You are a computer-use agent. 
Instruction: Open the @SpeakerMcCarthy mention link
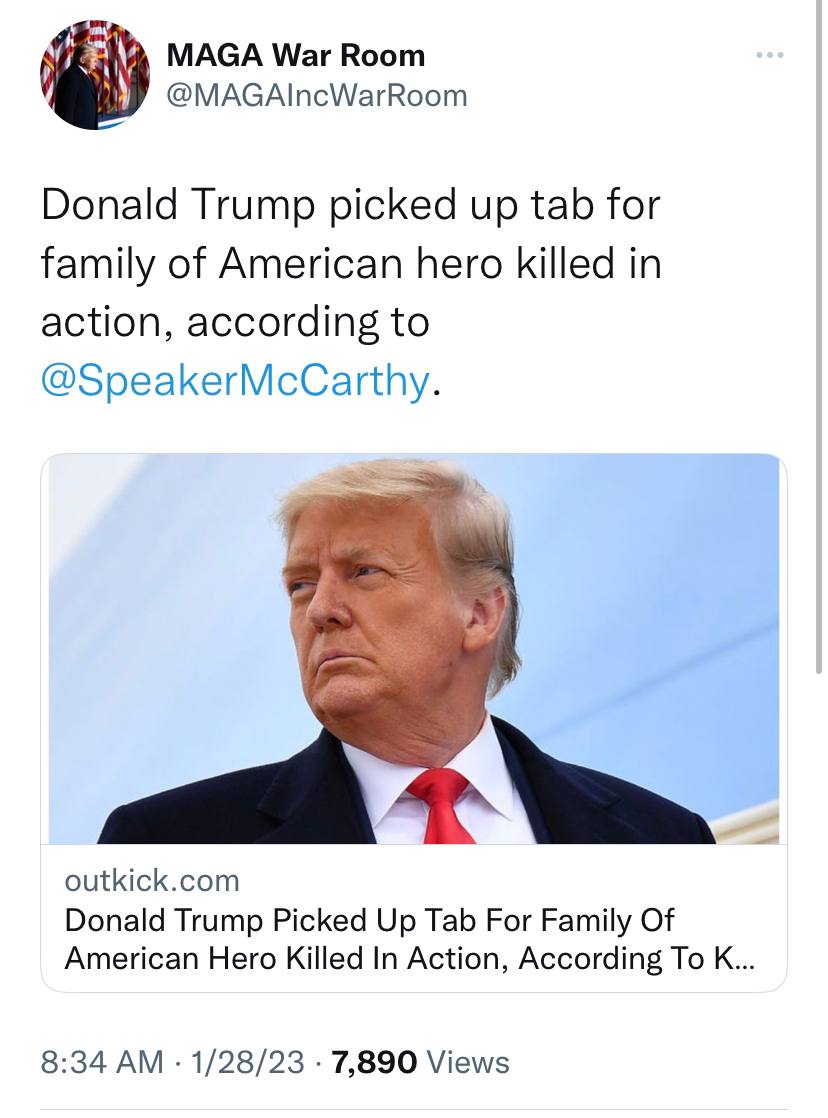[236, 380]
